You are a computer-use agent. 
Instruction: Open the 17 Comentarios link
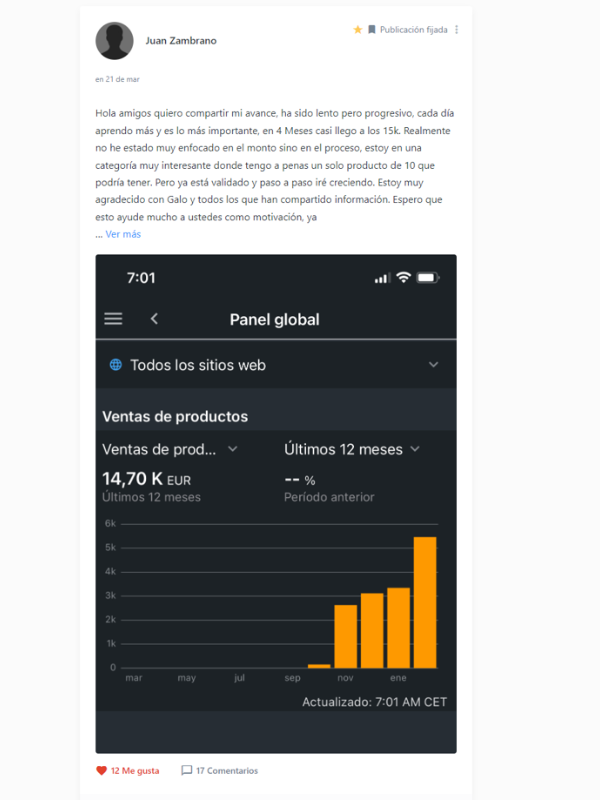click(x=226, y=771)
